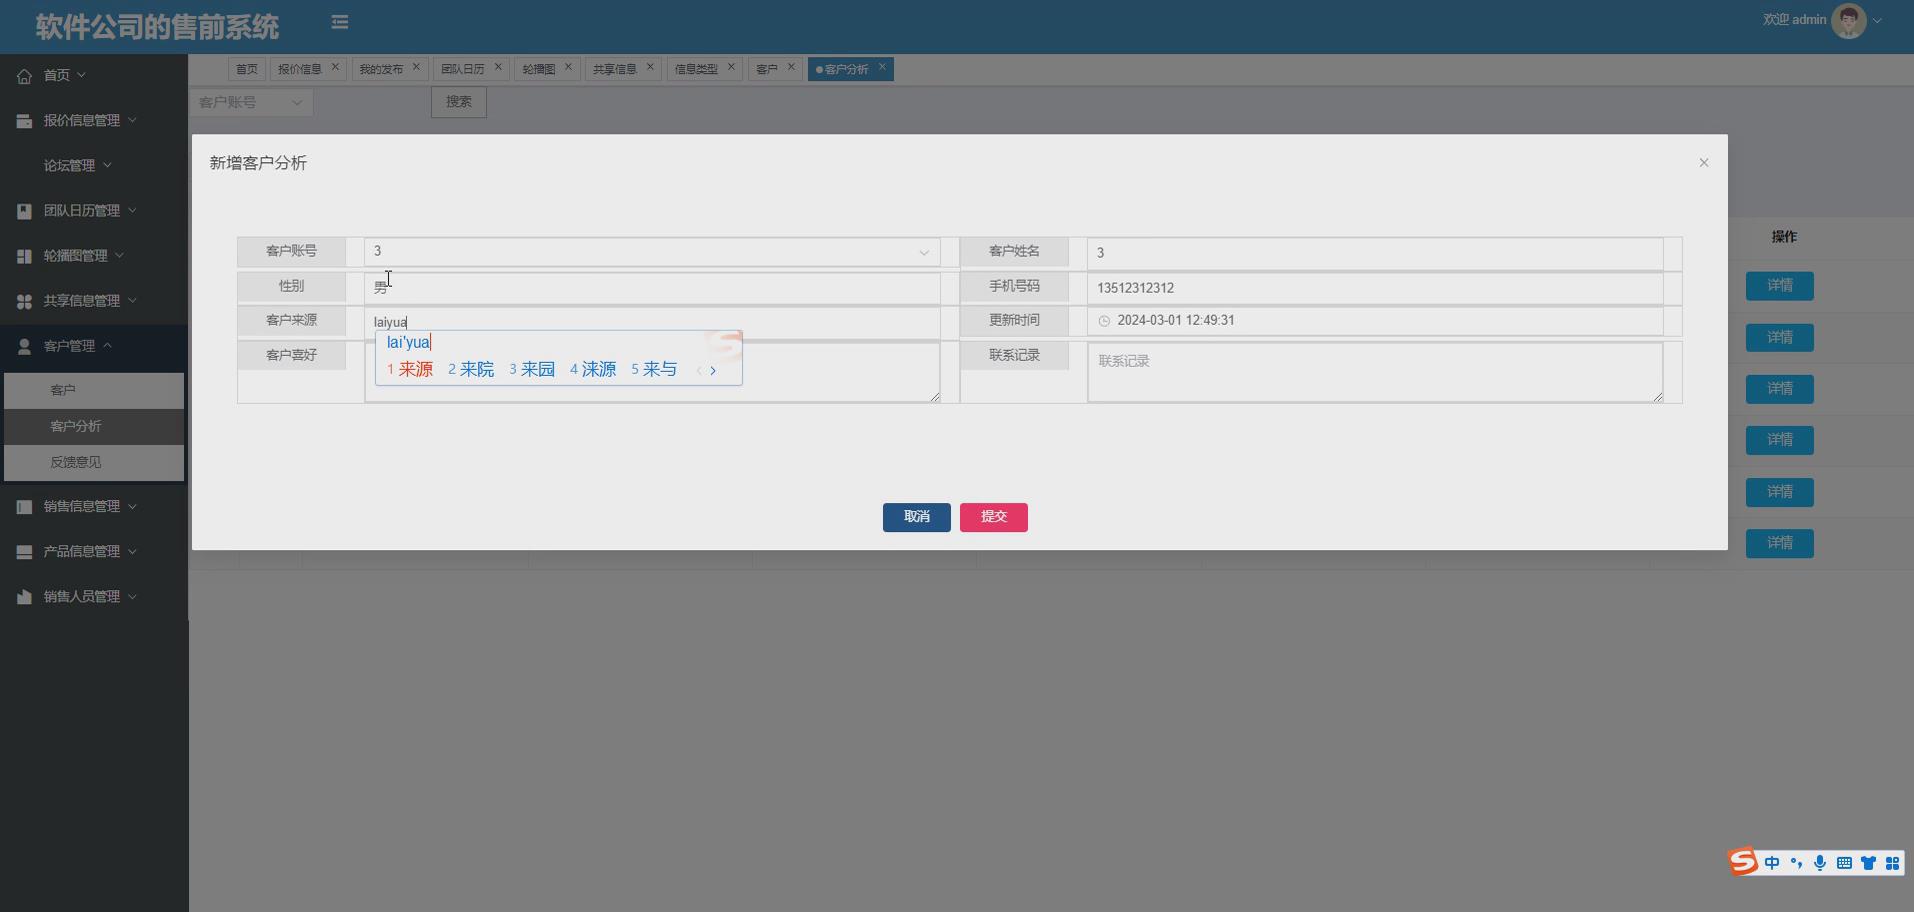This screenshot has width=1914, height=912.
Task: Close the 共享信息 tab
Action: click(650, 67)
